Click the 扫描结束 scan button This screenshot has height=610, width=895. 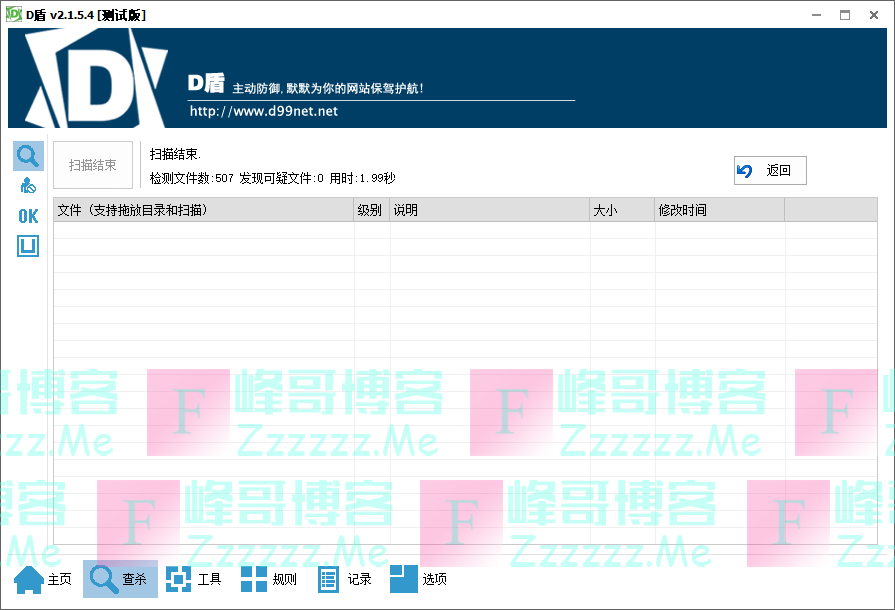tap(93, 166)
